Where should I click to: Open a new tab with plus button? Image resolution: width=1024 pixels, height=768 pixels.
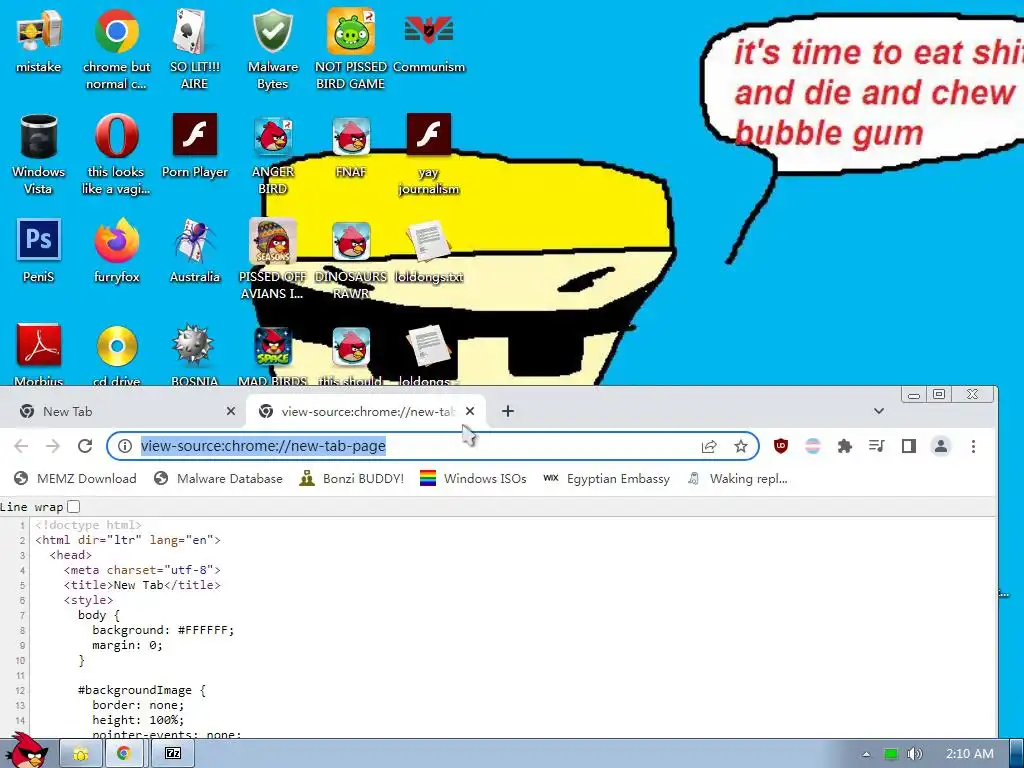[507, 411]
